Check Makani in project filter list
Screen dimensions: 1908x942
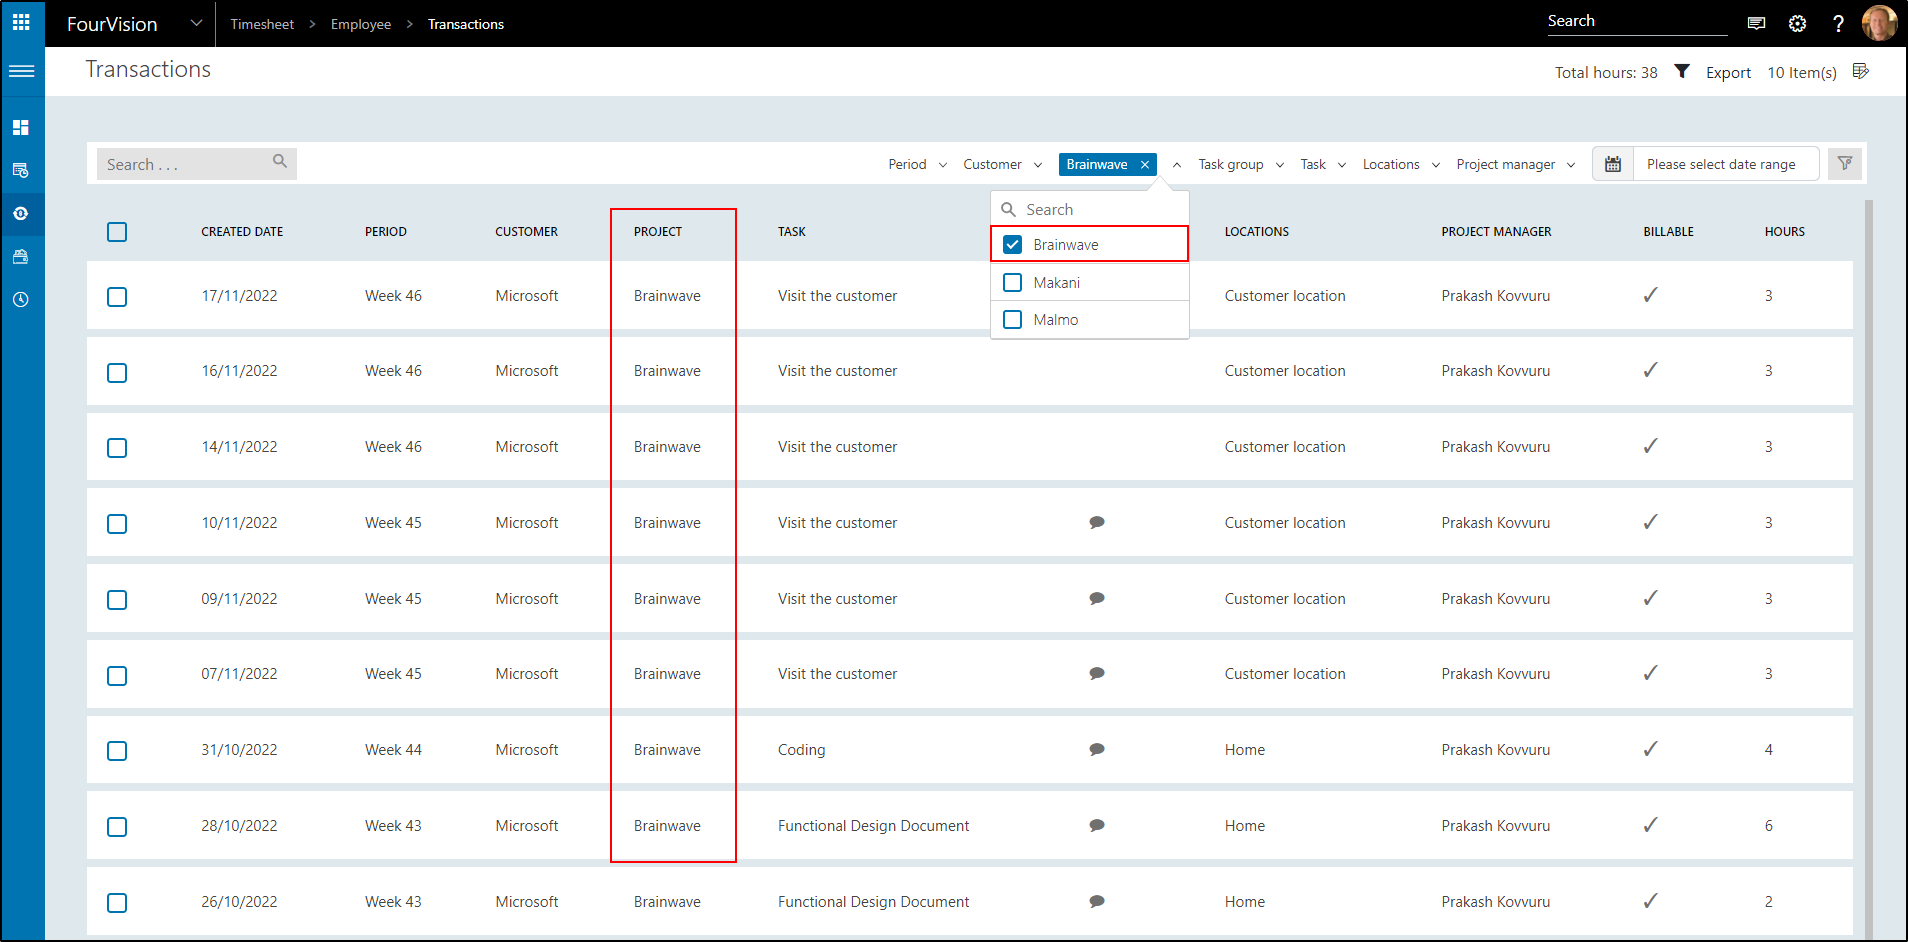pyautogui.click(x=1012, y=282)
